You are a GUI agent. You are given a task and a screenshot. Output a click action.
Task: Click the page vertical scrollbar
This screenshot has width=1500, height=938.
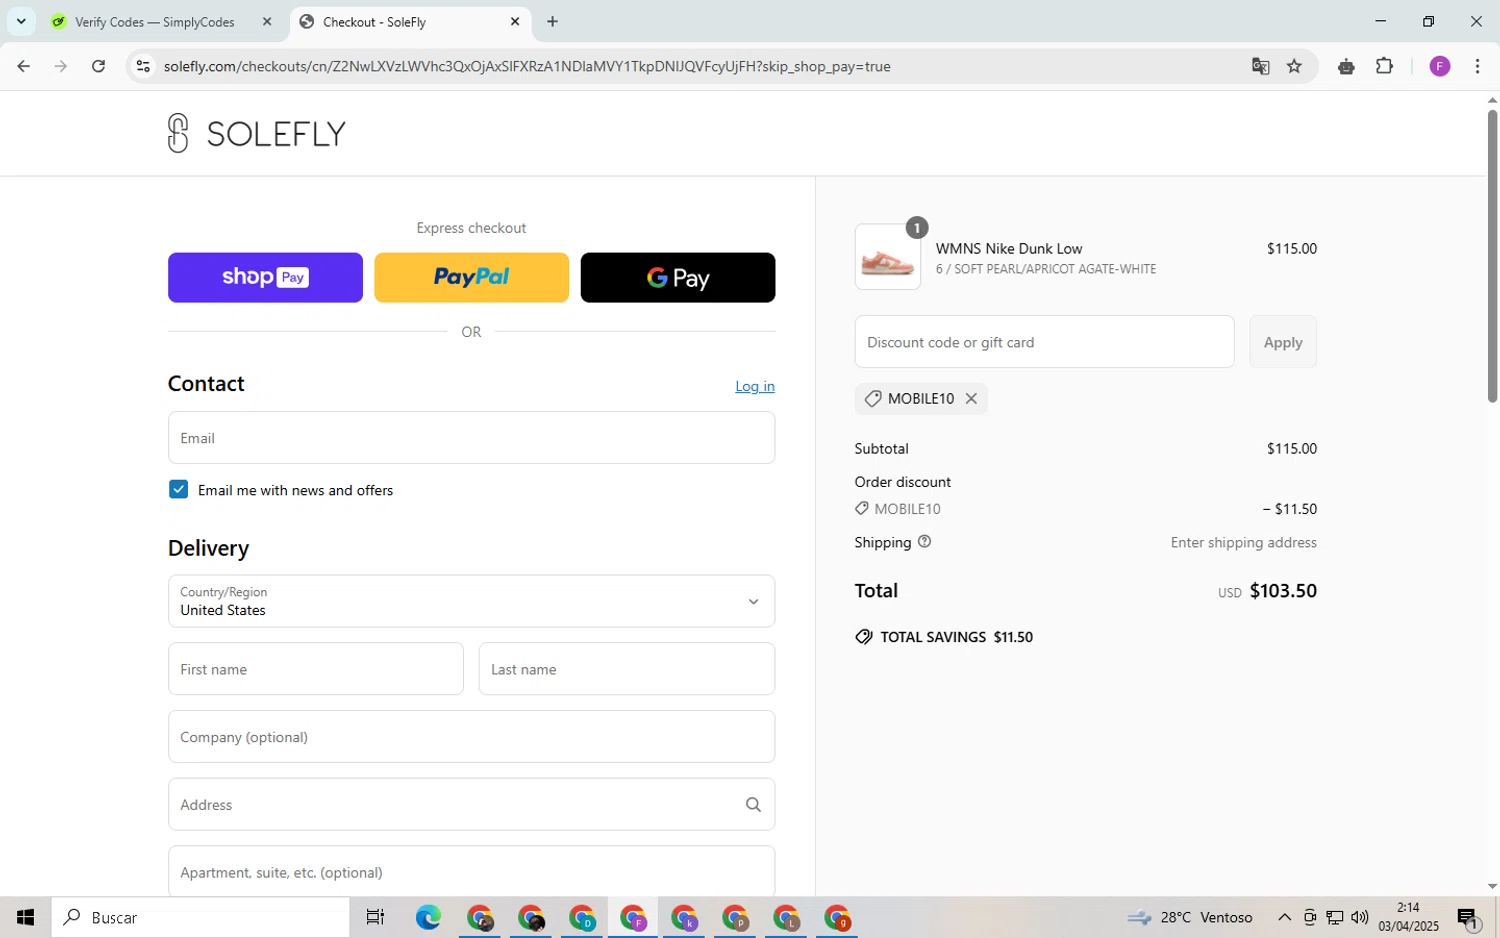point(1492,255)
